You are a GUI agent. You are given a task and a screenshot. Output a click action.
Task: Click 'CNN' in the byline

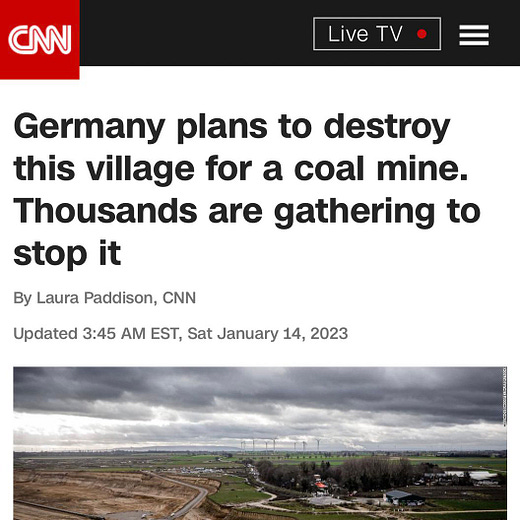pyautogui.click(x=179, y=298)
